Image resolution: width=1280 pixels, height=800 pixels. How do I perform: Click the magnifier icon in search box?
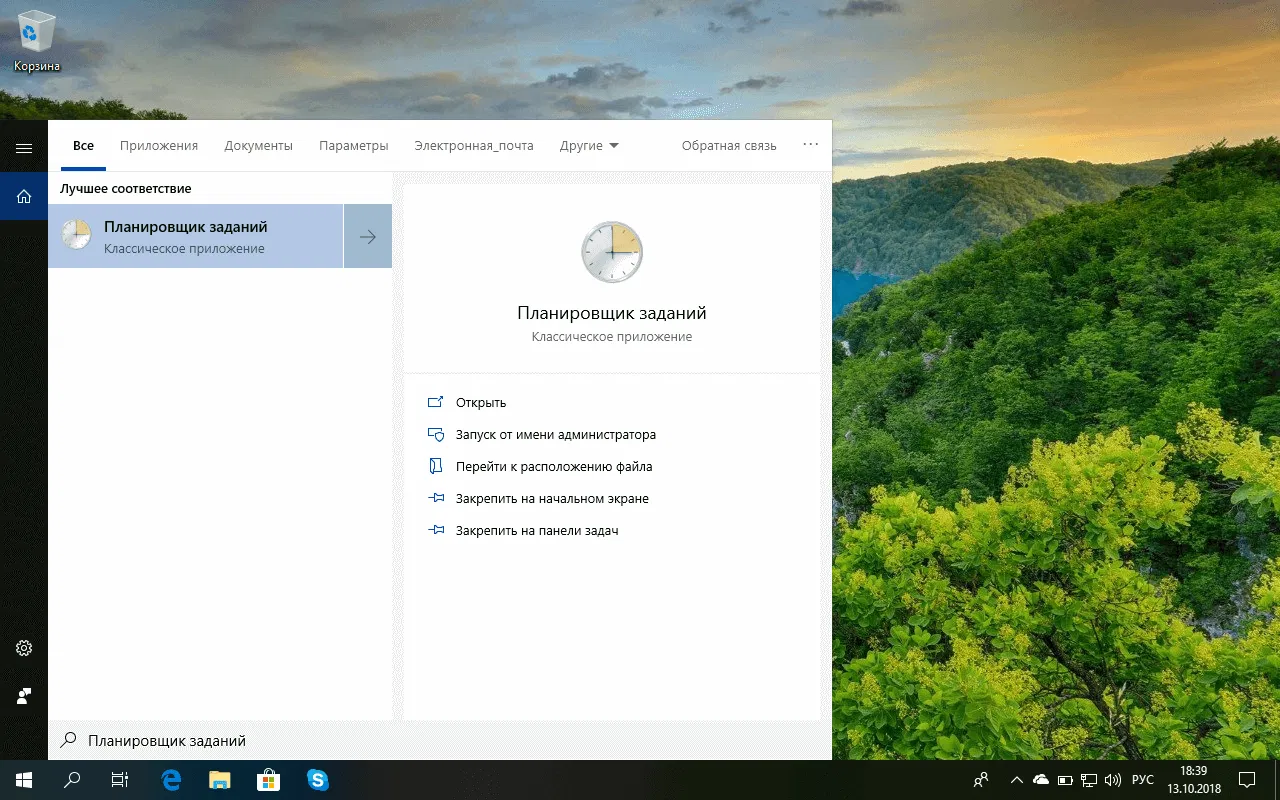pyautogui.click(x=69, y=741)
